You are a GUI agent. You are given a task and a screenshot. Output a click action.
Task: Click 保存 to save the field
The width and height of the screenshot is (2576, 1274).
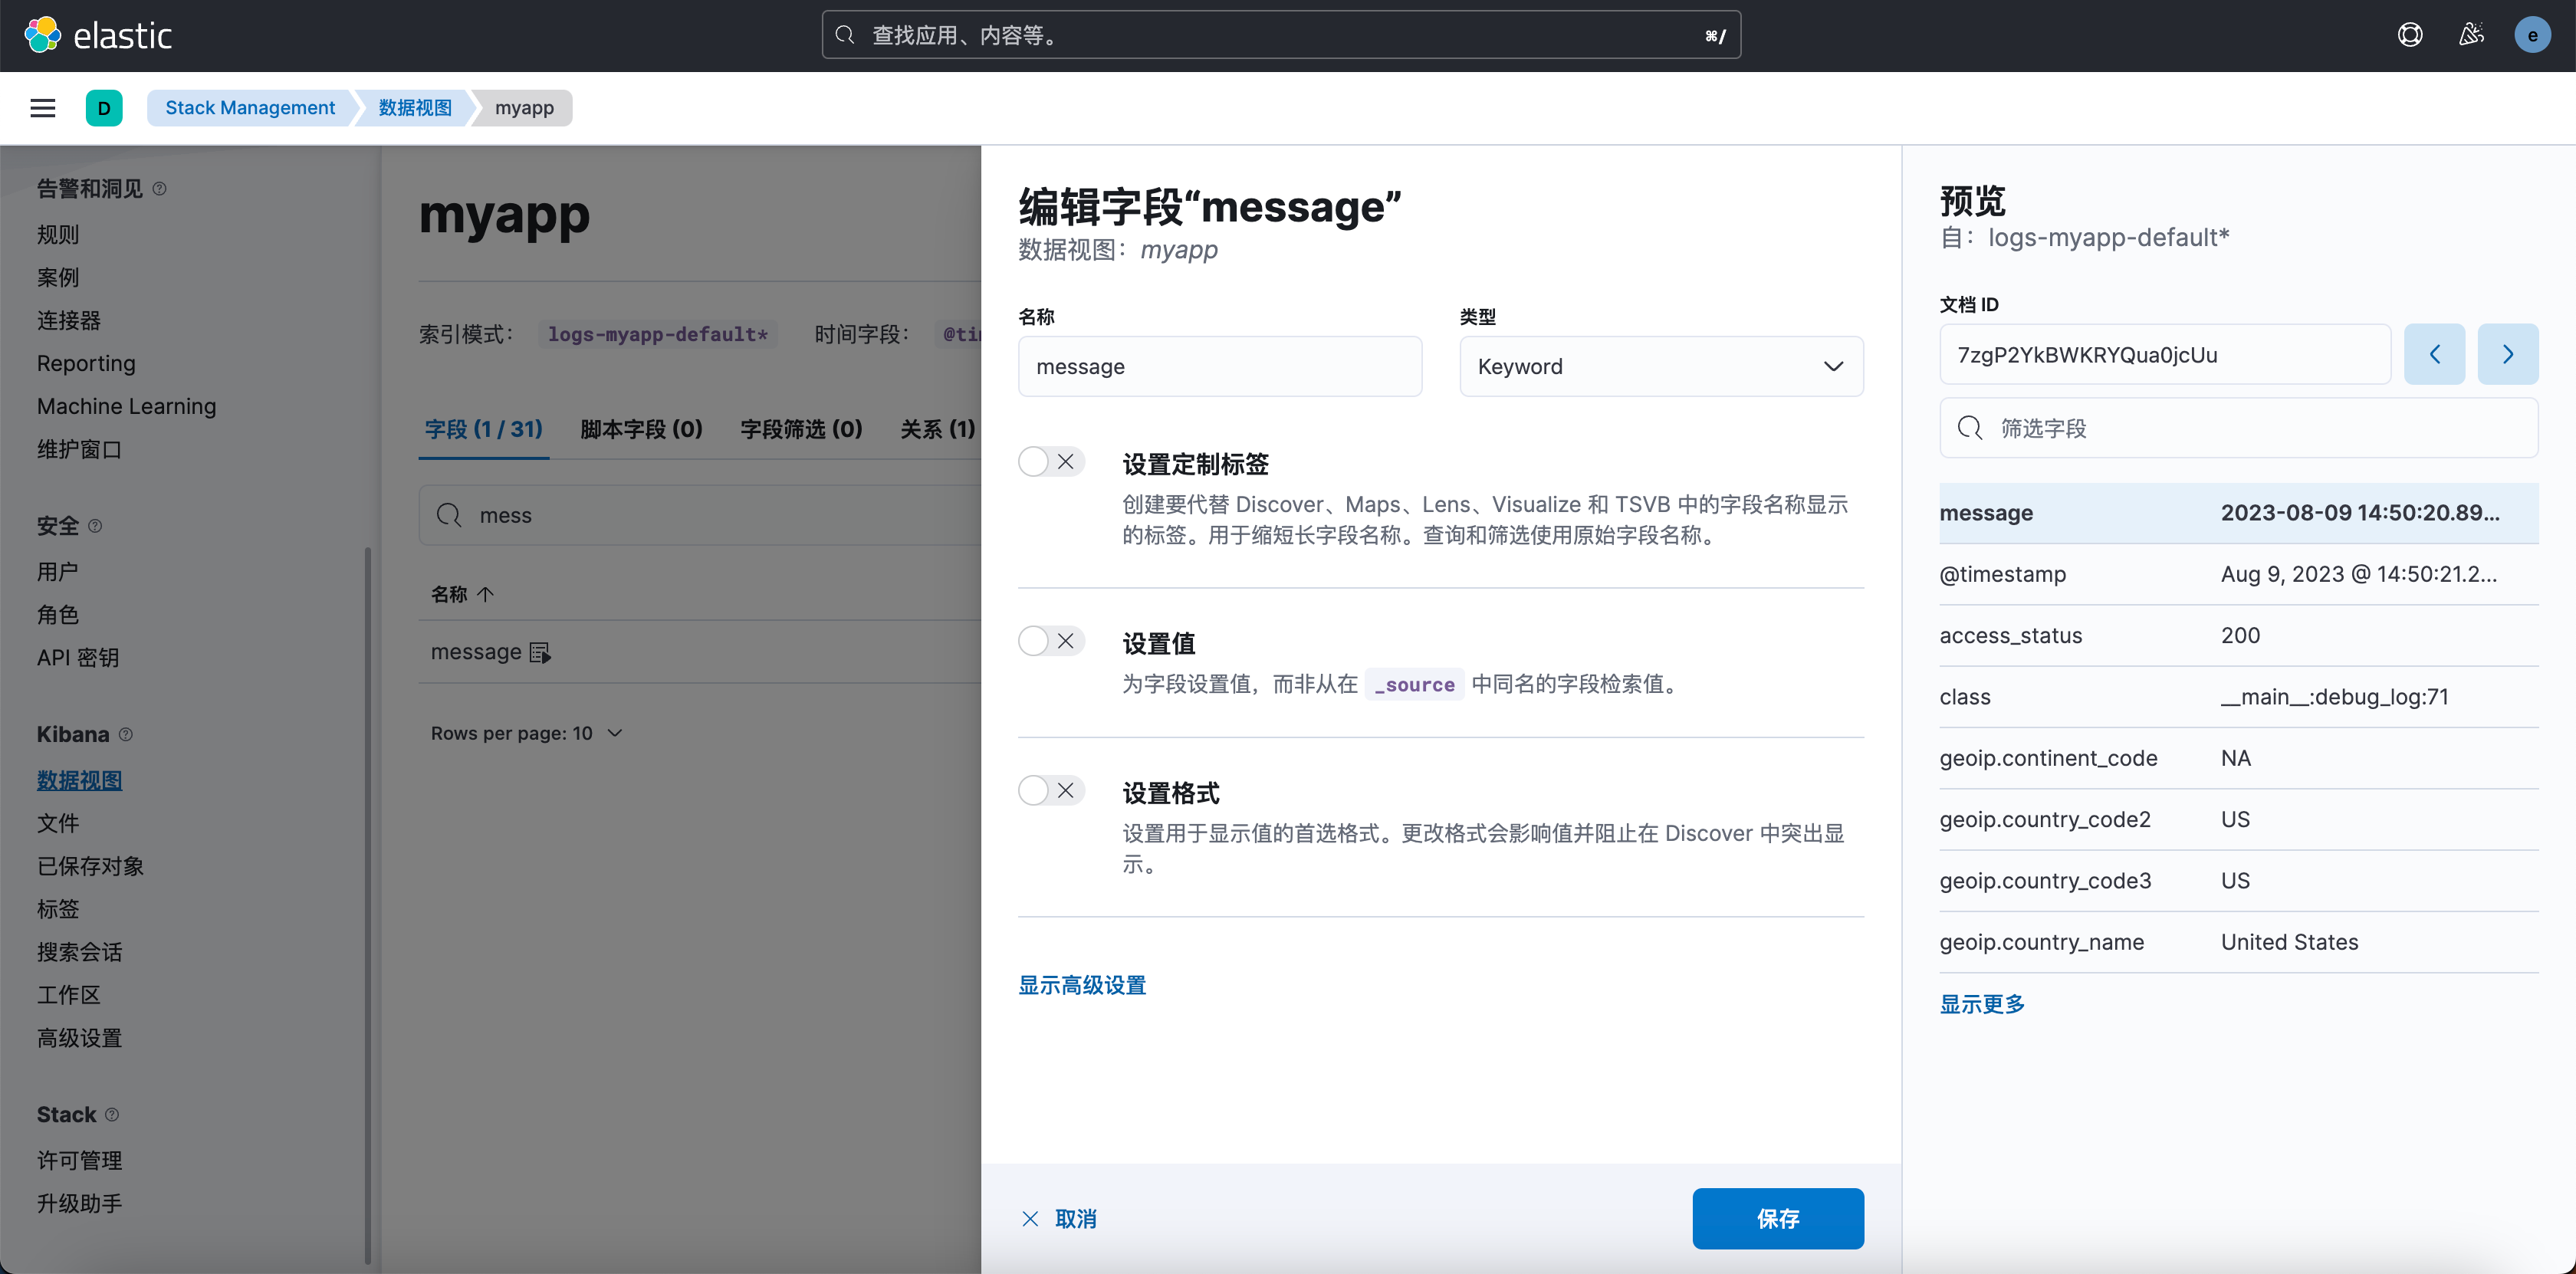click(x=1777, y=1218)
